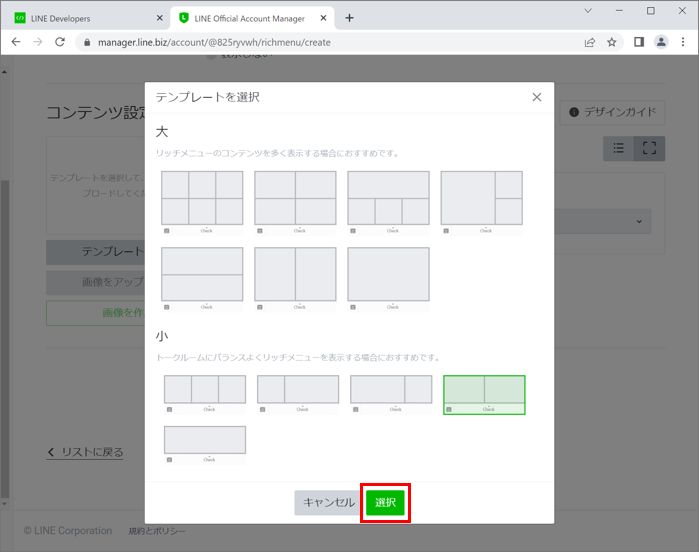
Task: Open the Chrome profile menu
Action: (x=661, y=42)
